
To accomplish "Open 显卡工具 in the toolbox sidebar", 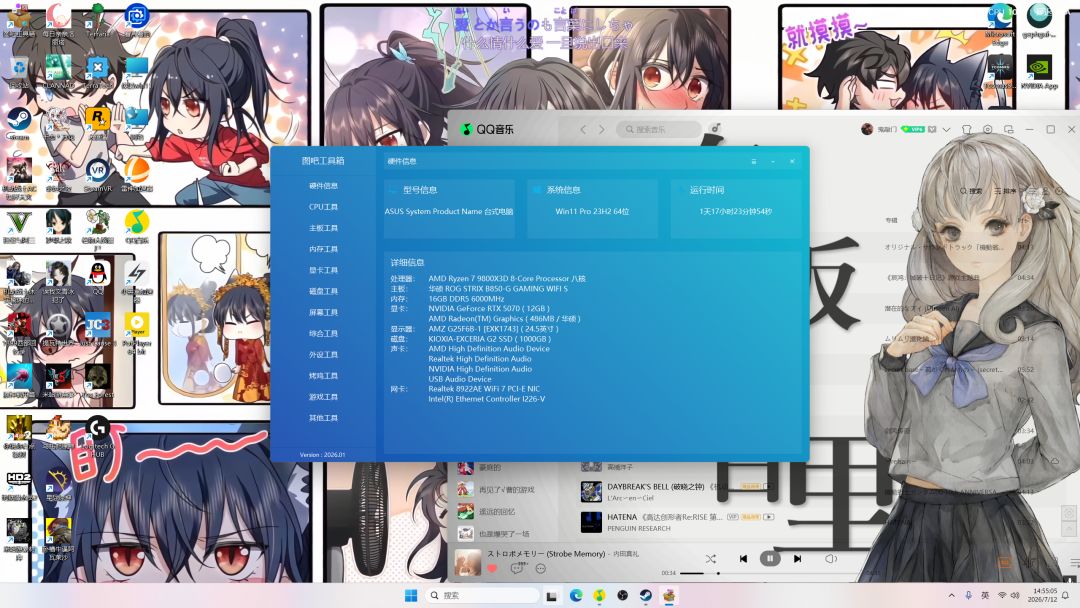I will click(x=323, y=271).
